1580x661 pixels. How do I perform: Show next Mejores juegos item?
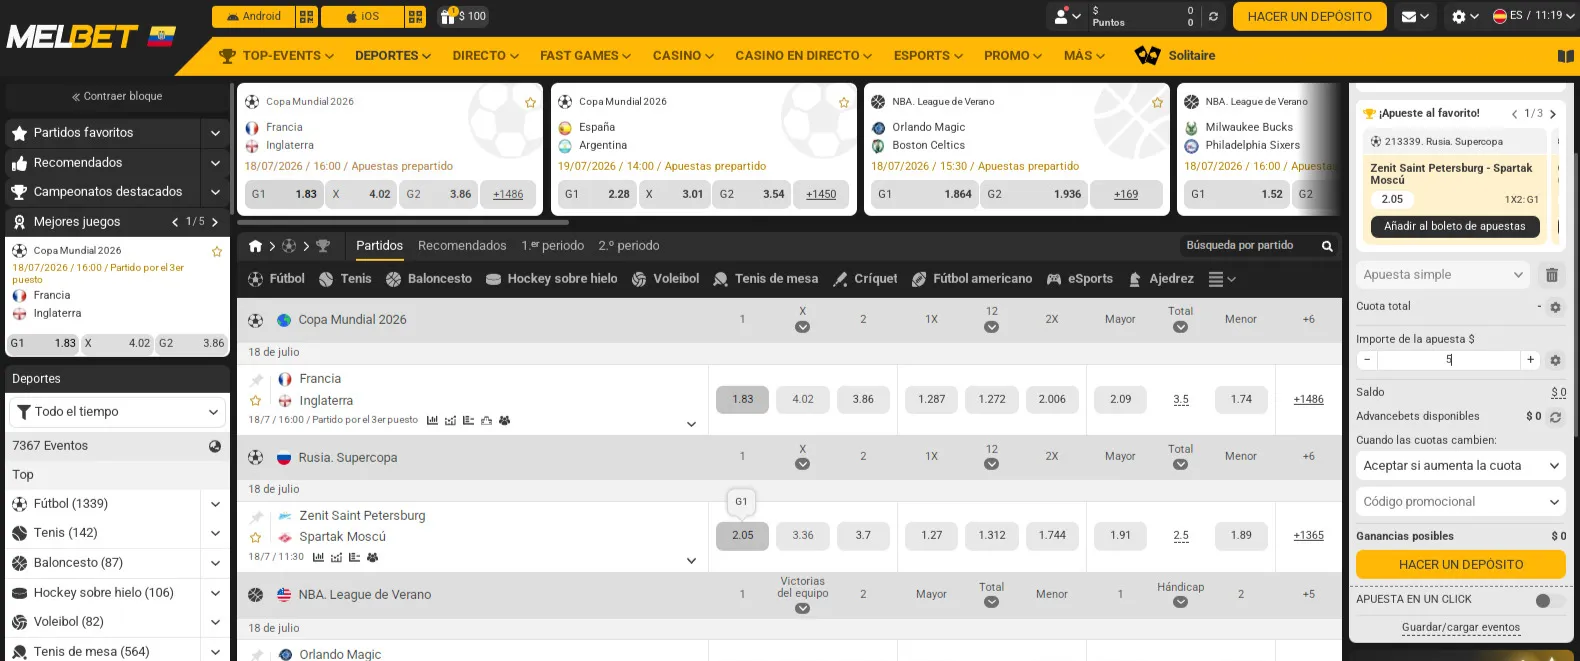tap(215, 222)
